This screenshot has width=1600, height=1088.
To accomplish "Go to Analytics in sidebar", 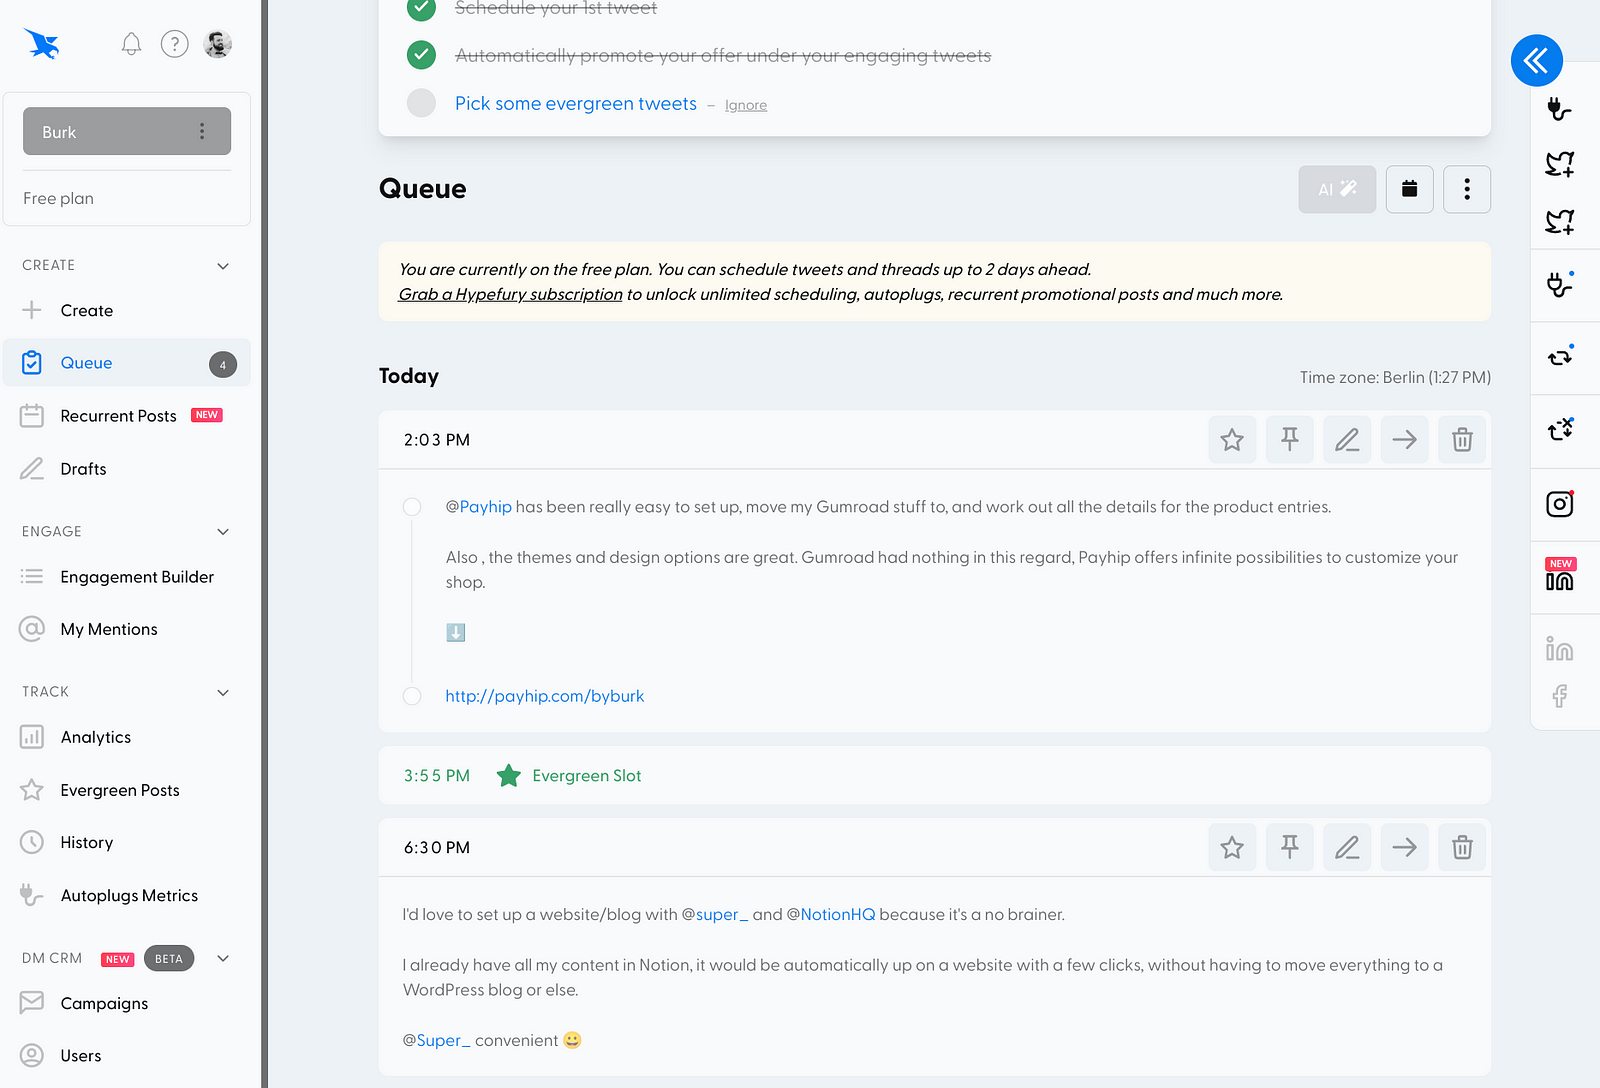I will [x=96, y=738].
